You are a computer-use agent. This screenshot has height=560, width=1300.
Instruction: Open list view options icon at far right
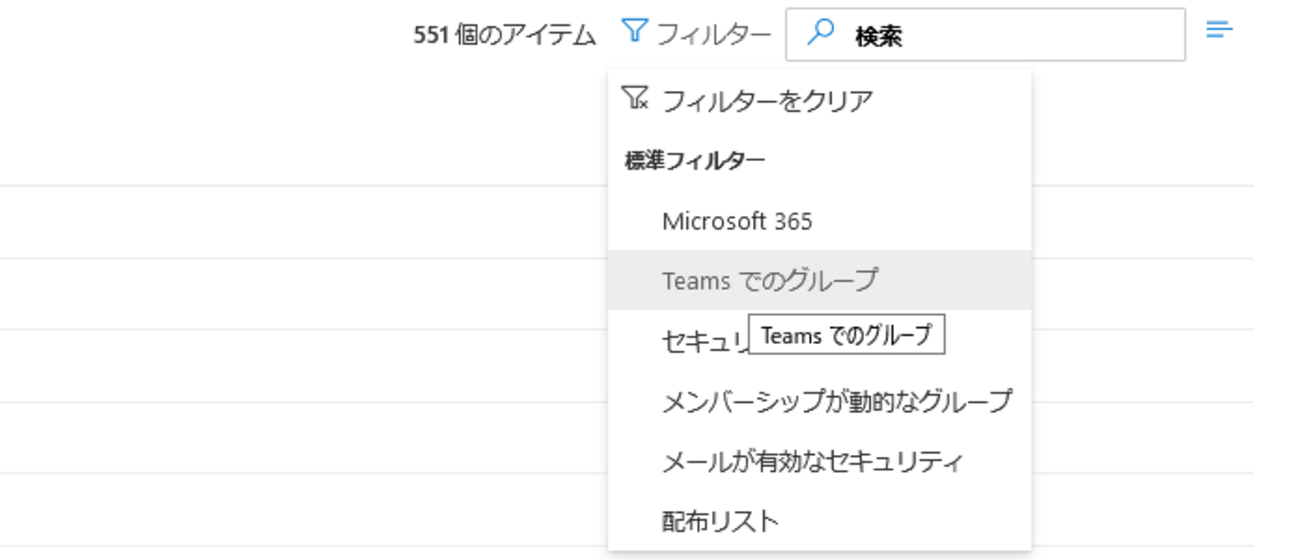(x=1219, y=30)
